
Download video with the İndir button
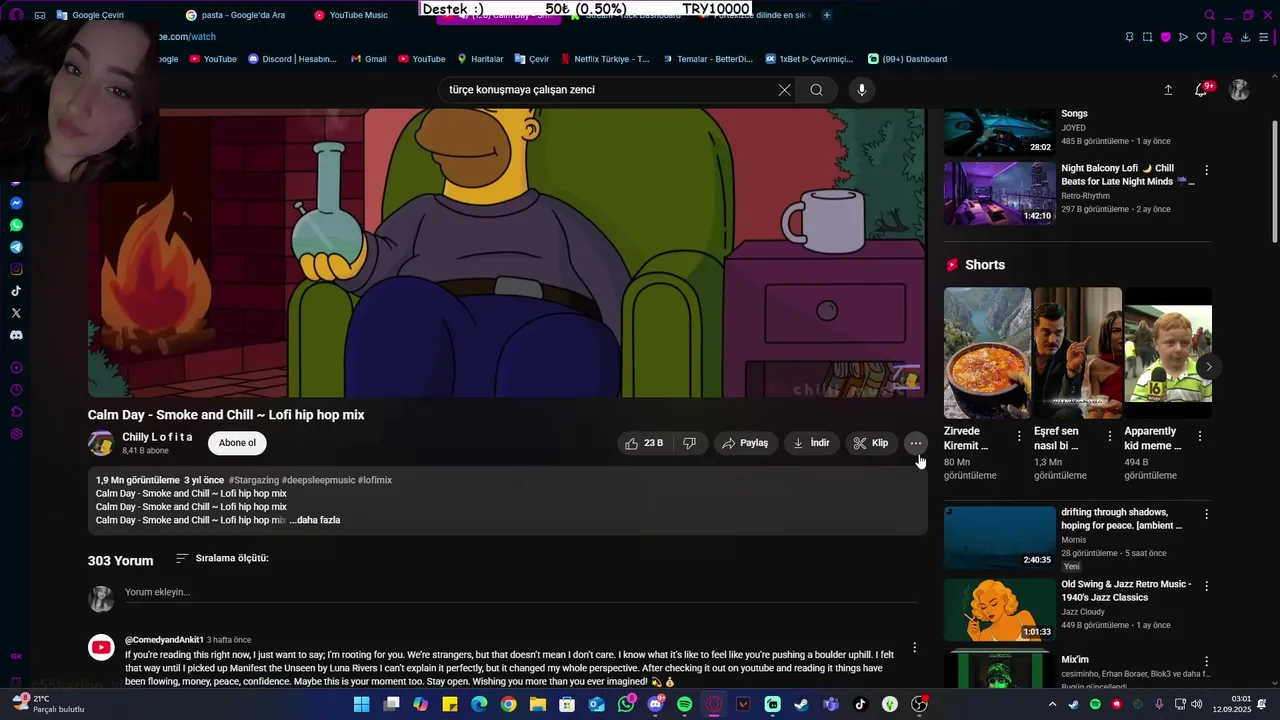(x=811, y=443)
